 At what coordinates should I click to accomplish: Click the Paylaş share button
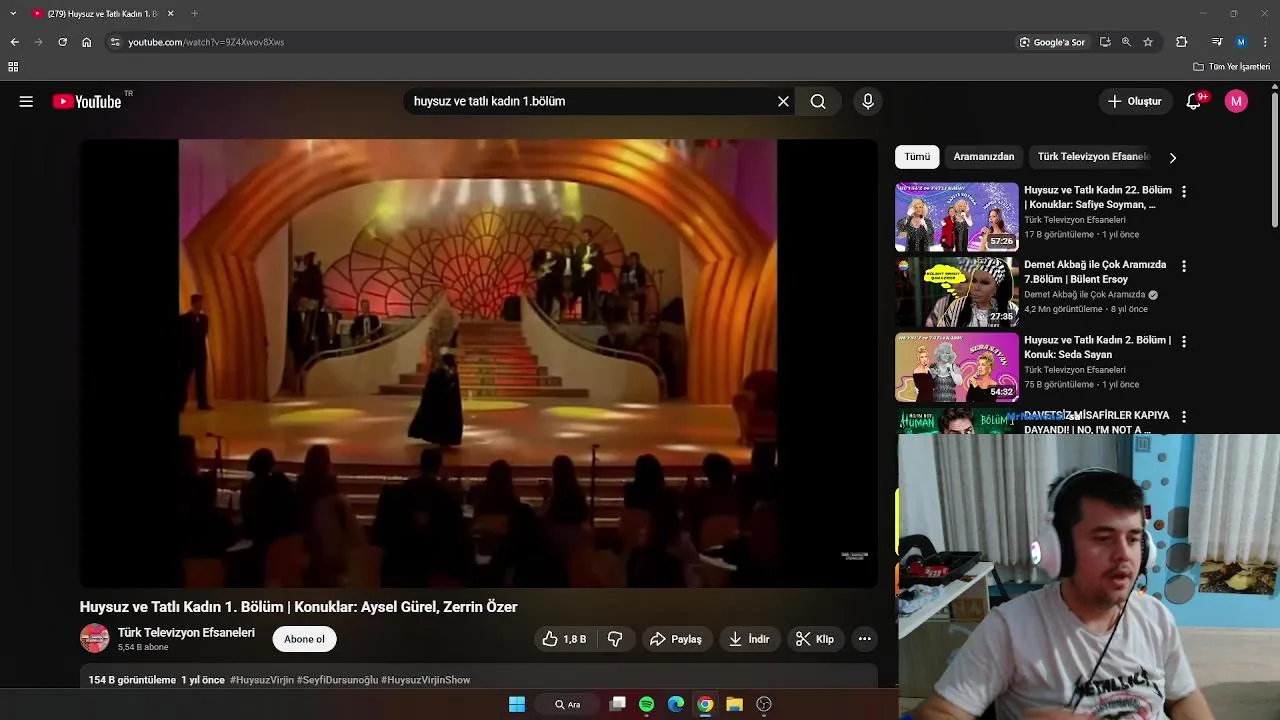(x=675, y=639)
